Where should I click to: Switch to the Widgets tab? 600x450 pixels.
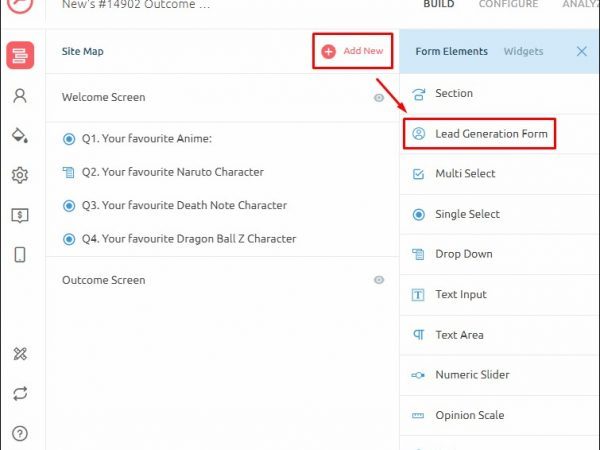(523, 51)
